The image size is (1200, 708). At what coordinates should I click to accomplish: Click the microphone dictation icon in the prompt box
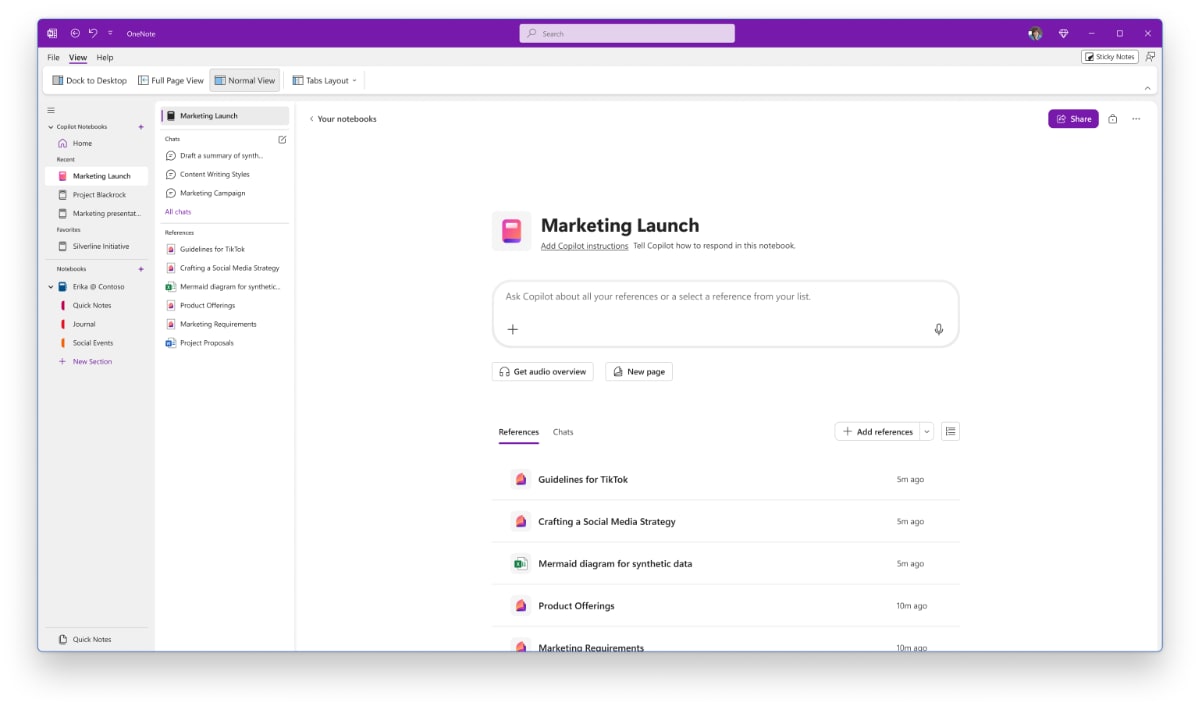tap(937, 328)
